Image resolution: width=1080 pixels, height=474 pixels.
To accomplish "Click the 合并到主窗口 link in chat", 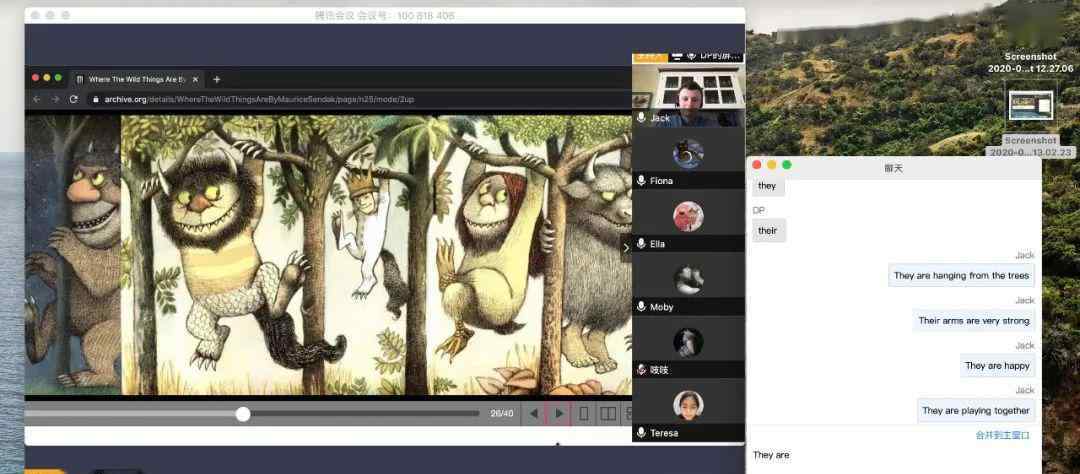I will click(1002, 435).
